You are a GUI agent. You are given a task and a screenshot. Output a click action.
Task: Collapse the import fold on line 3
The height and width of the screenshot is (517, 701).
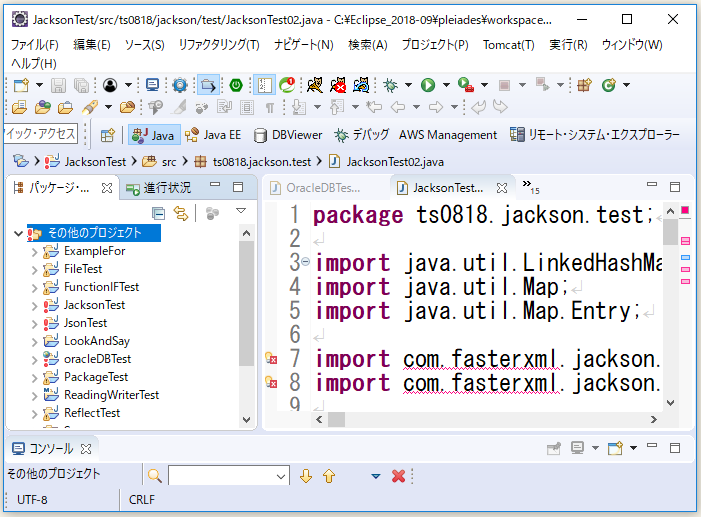[305, 261]
